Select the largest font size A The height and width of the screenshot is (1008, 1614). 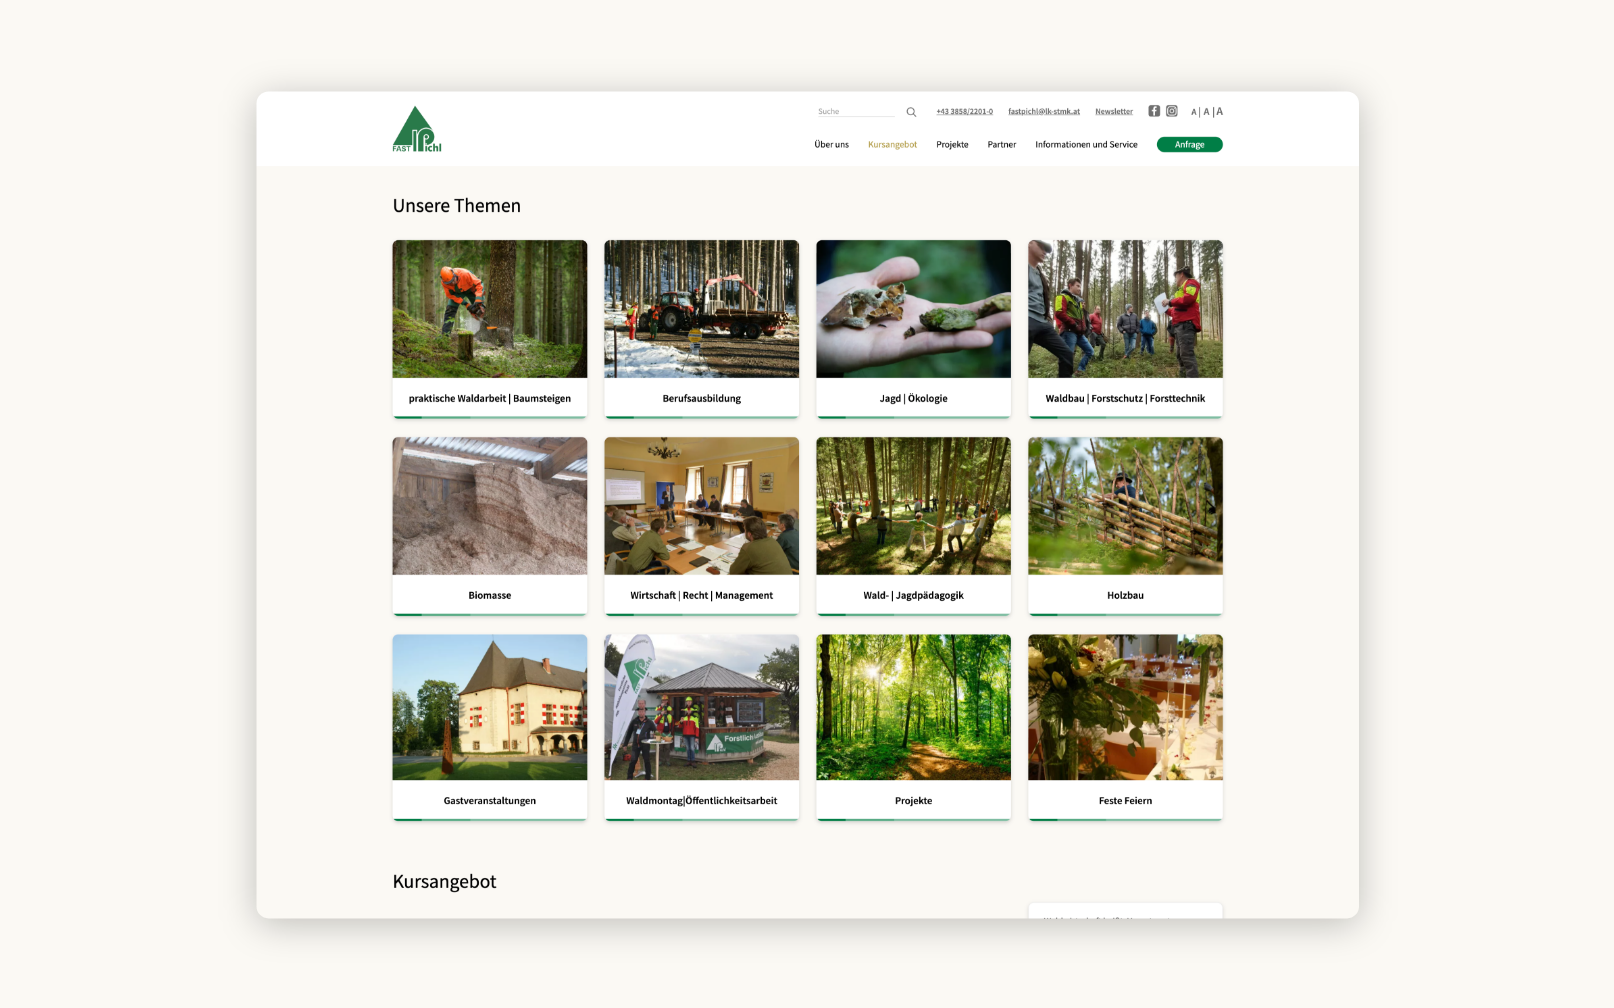click(1219, 112)
